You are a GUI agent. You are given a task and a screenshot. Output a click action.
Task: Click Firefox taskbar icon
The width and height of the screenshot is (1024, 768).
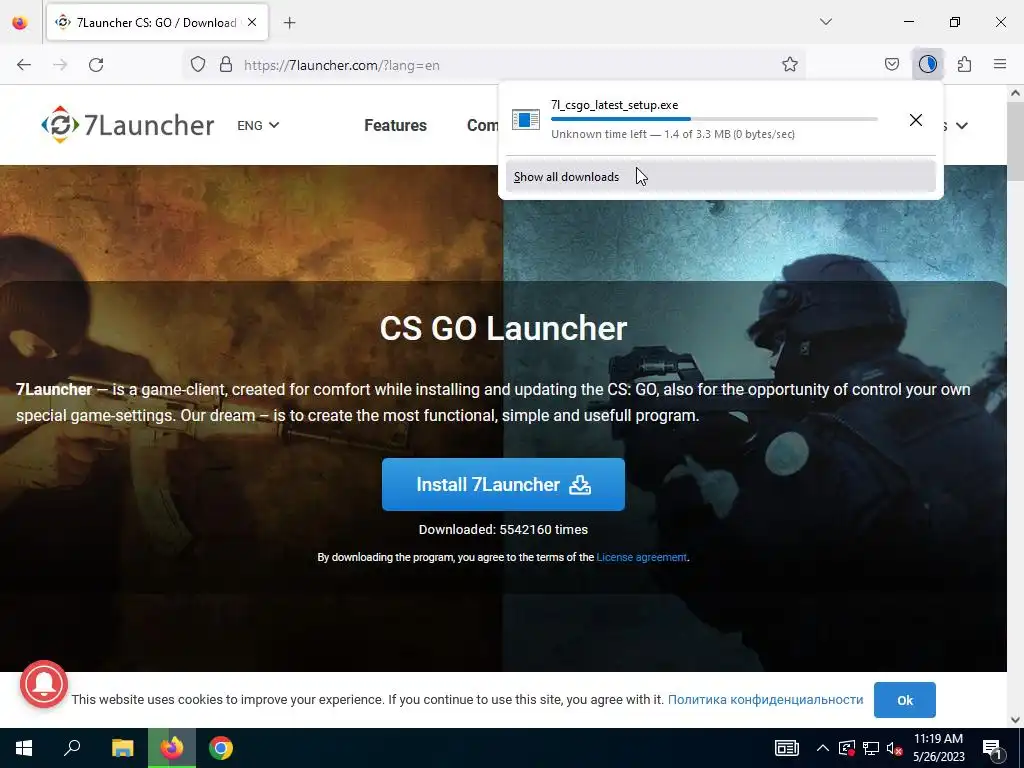172,748
